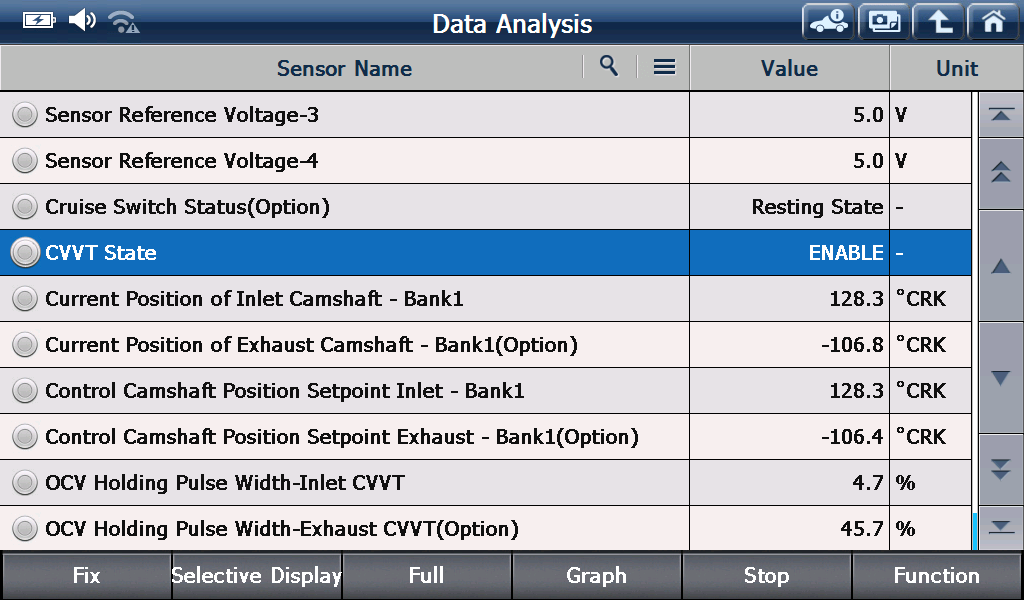The height and width of the screenshot is (600, 1024).
Task: Open the Graph view
Action: pos(597,575)
